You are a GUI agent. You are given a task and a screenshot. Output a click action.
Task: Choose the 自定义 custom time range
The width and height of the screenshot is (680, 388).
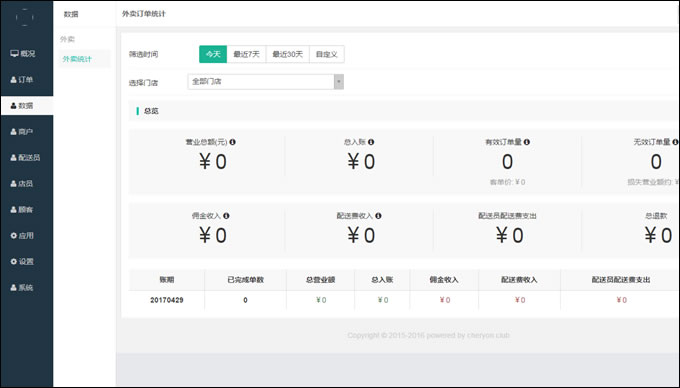(327, 54)
